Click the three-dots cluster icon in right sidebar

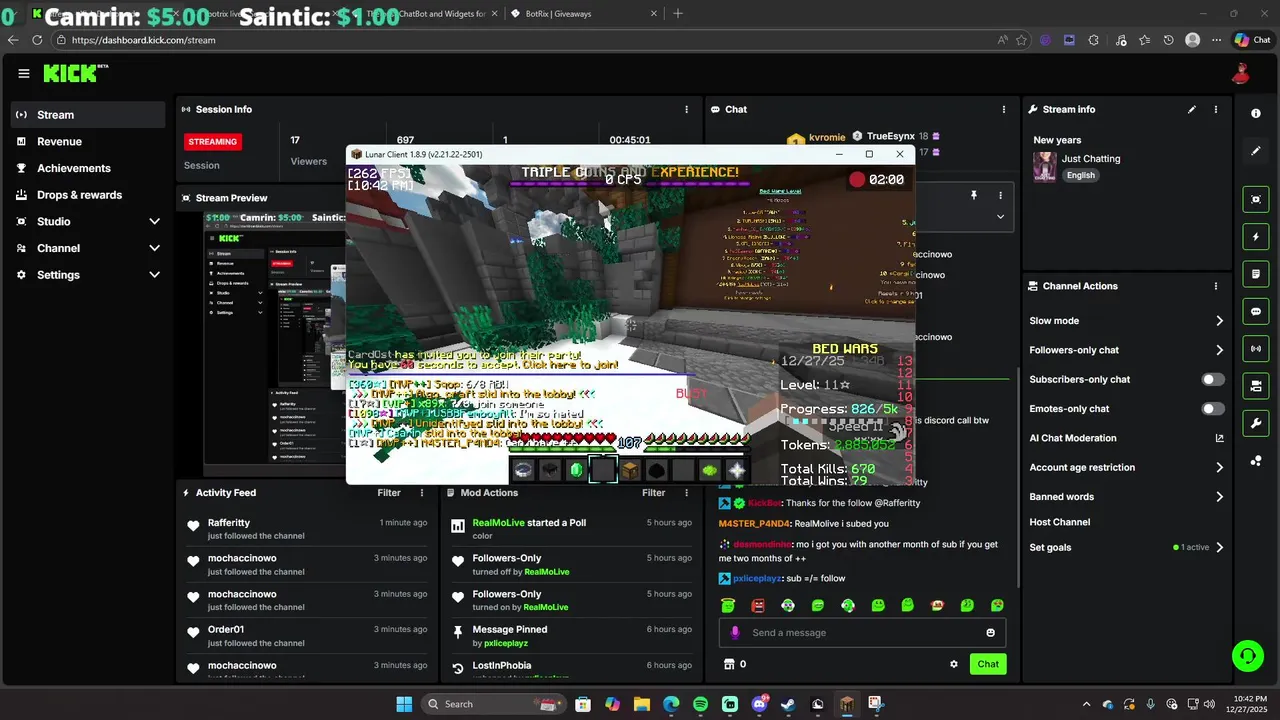[x=1256, y=460]
